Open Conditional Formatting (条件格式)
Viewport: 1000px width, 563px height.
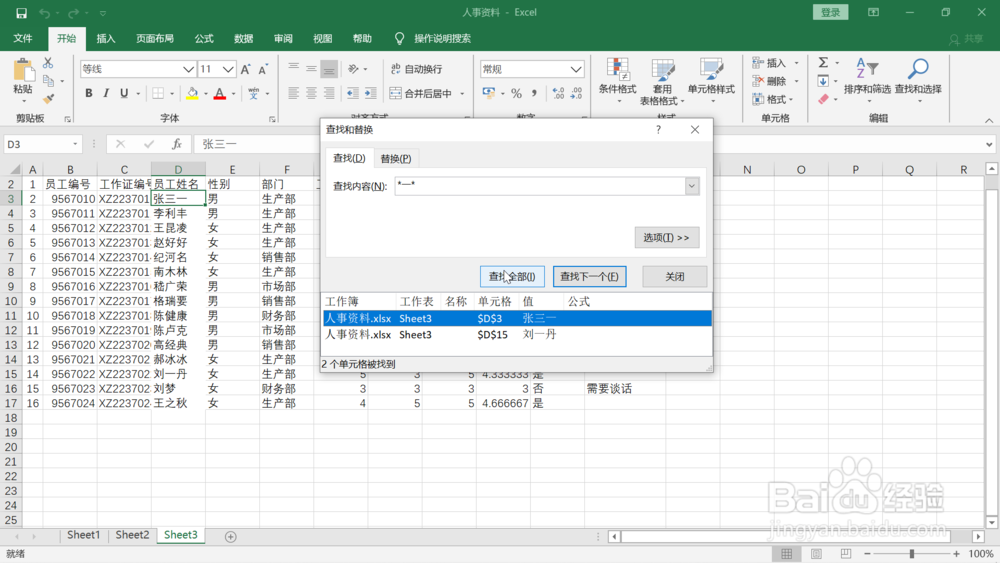pos(617,80)
